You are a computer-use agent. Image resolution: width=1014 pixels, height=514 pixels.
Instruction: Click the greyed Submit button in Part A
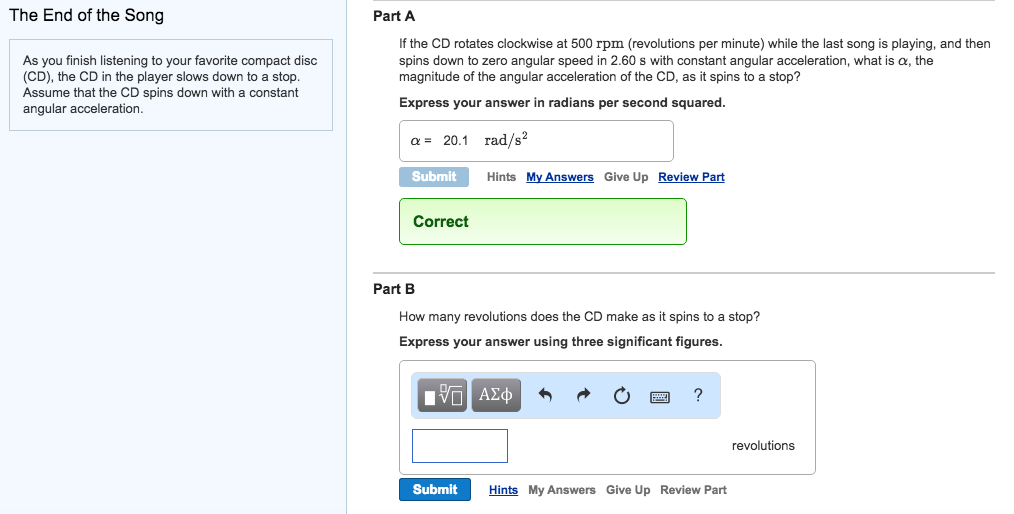434,177
